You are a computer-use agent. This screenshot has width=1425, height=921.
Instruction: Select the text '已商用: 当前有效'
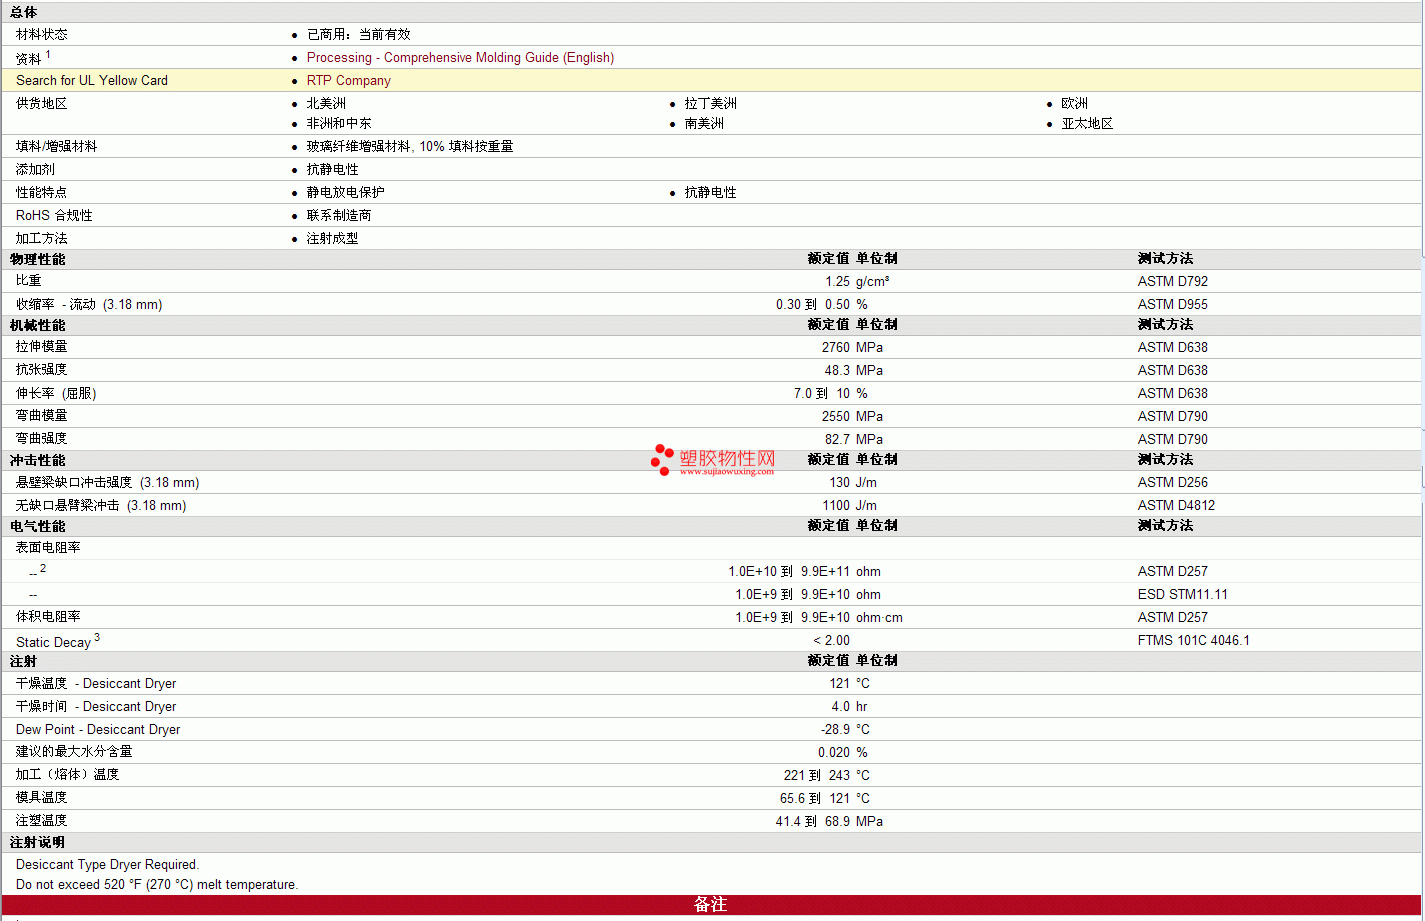pyautogui.click(x=359, y=35)
